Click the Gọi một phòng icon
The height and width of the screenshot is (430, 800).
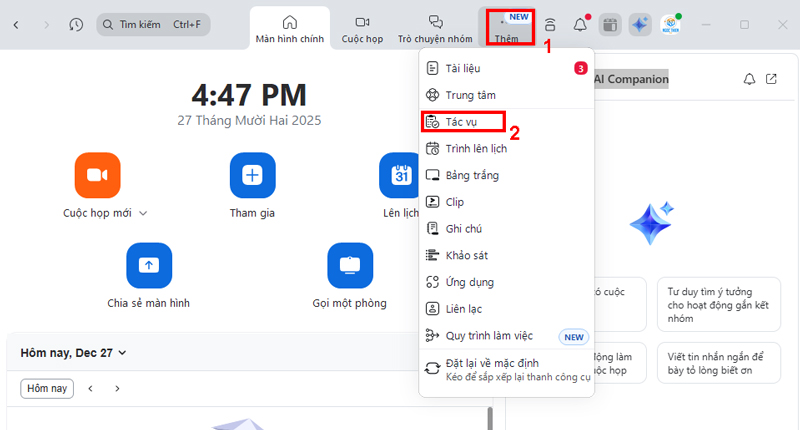click(350, 265)
